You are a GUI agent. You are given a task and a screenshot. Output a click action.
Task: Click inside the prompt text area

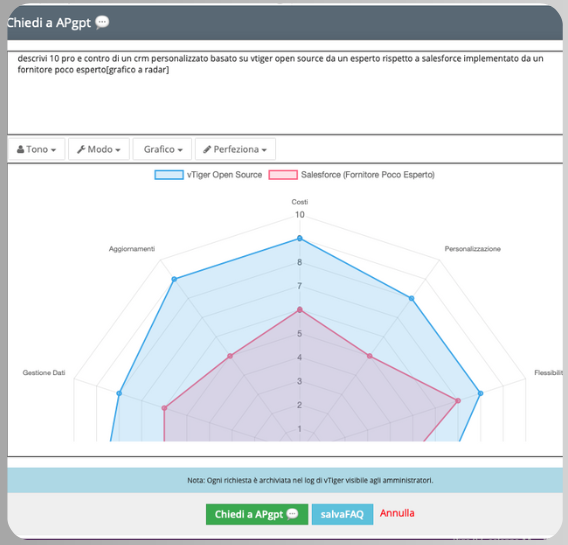coord(285,93)
